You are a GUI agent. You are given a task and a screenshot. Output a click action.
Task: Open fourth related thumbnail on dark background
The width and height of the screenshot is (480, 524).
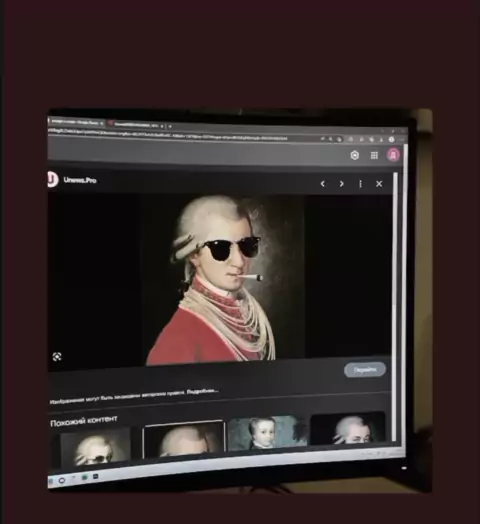(347, 428)
